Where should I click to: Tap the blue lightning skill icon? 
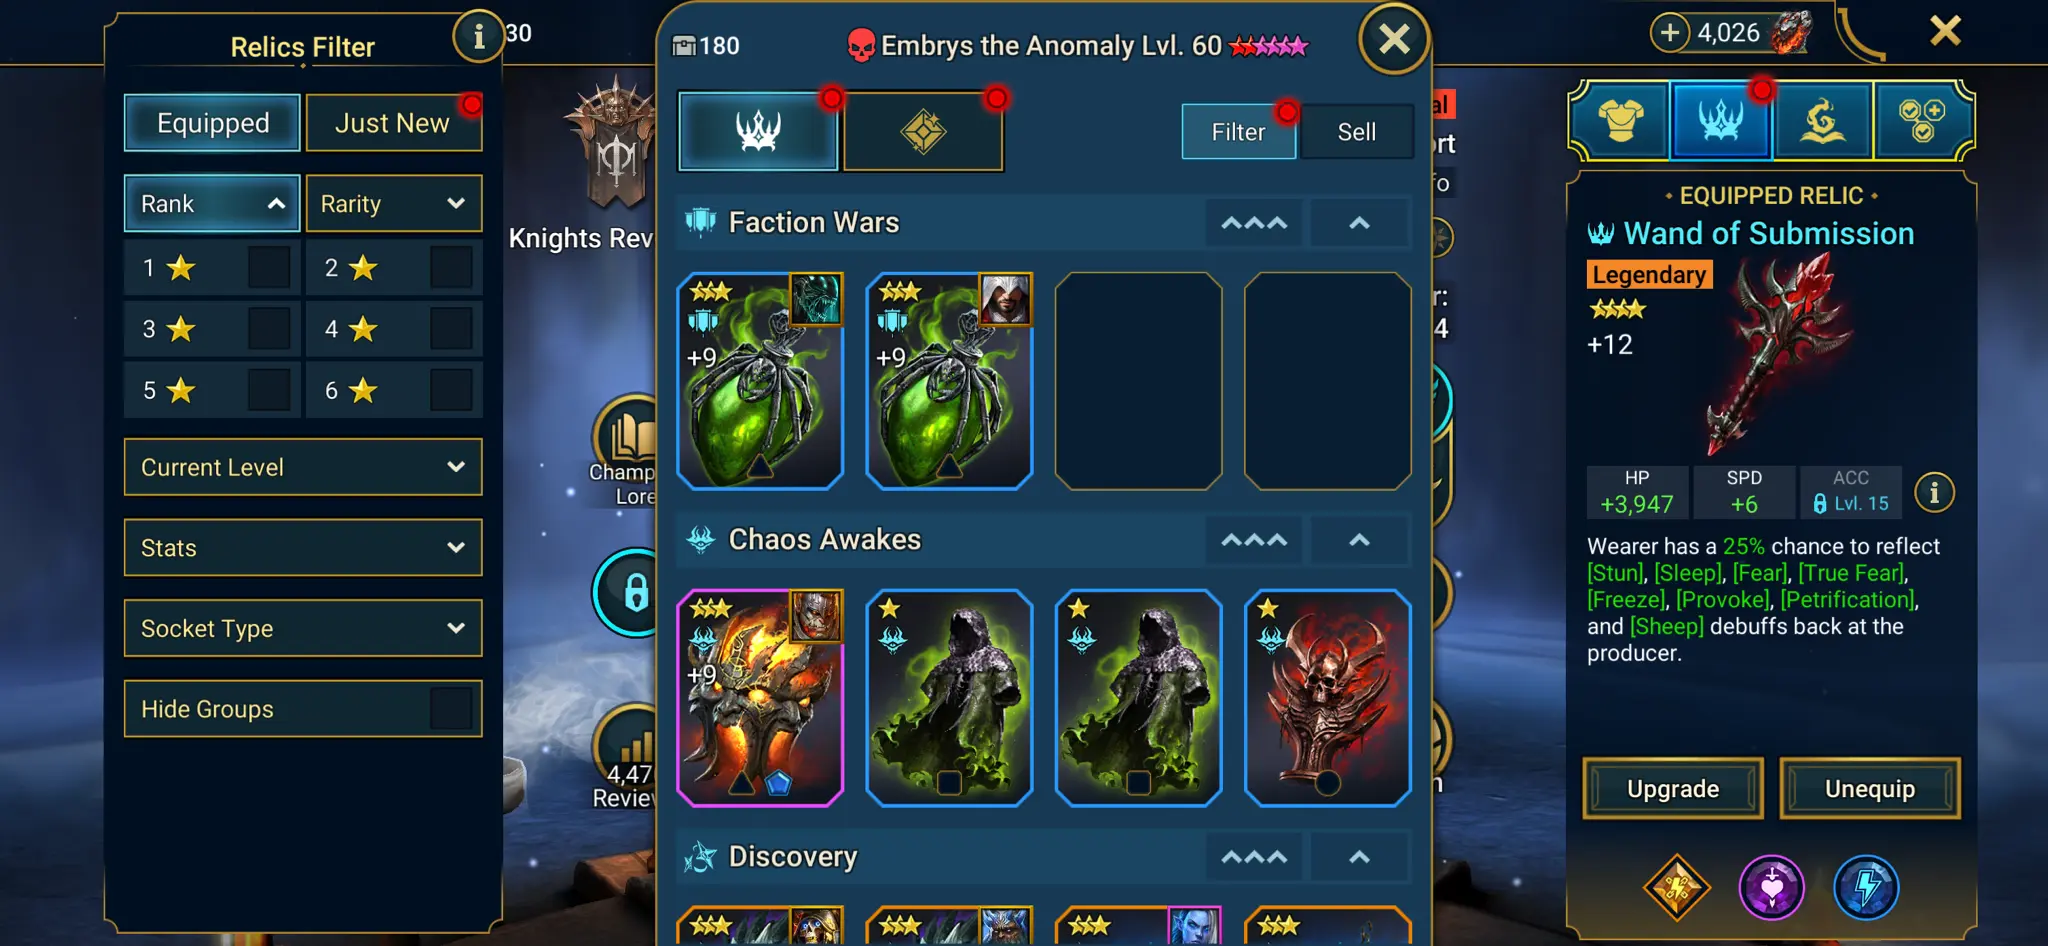tap(1866, 887)
